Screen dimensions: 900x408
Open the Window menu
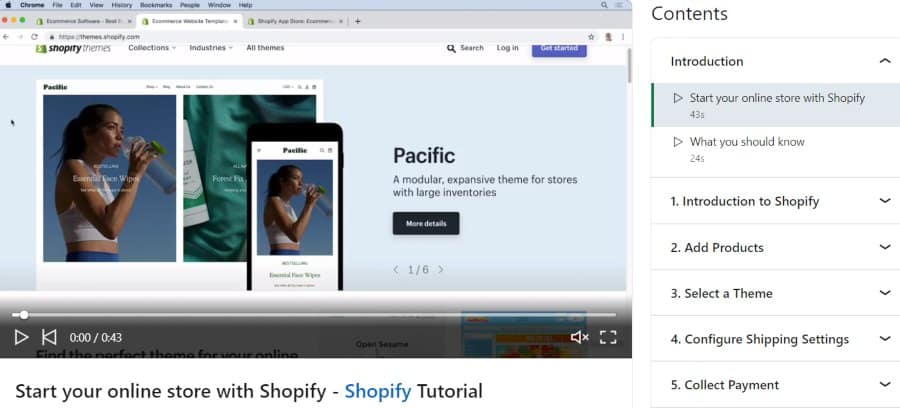(219, 5)
